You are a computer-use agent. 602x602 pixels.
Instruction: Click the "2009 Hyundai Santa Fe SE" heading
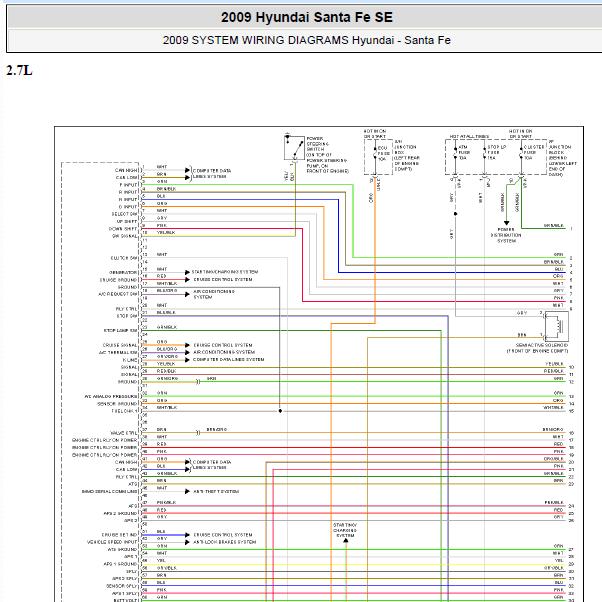pos(307,17)
